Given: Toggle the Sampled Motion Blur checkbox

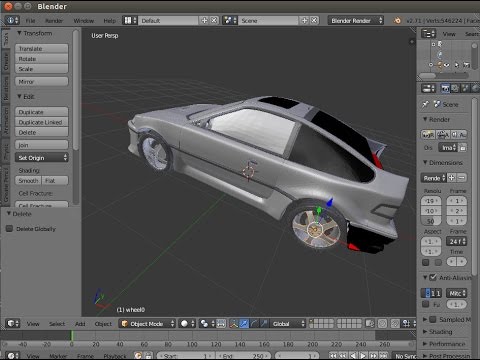Looking at the screenshot, I should (x=433, y=319).
